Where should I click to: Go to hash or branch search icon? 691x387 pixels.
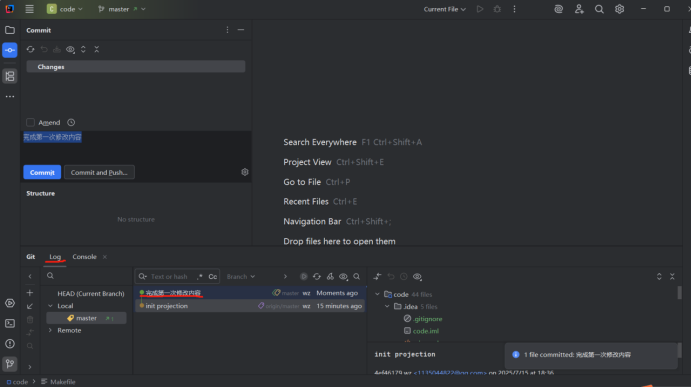(357, 276)
